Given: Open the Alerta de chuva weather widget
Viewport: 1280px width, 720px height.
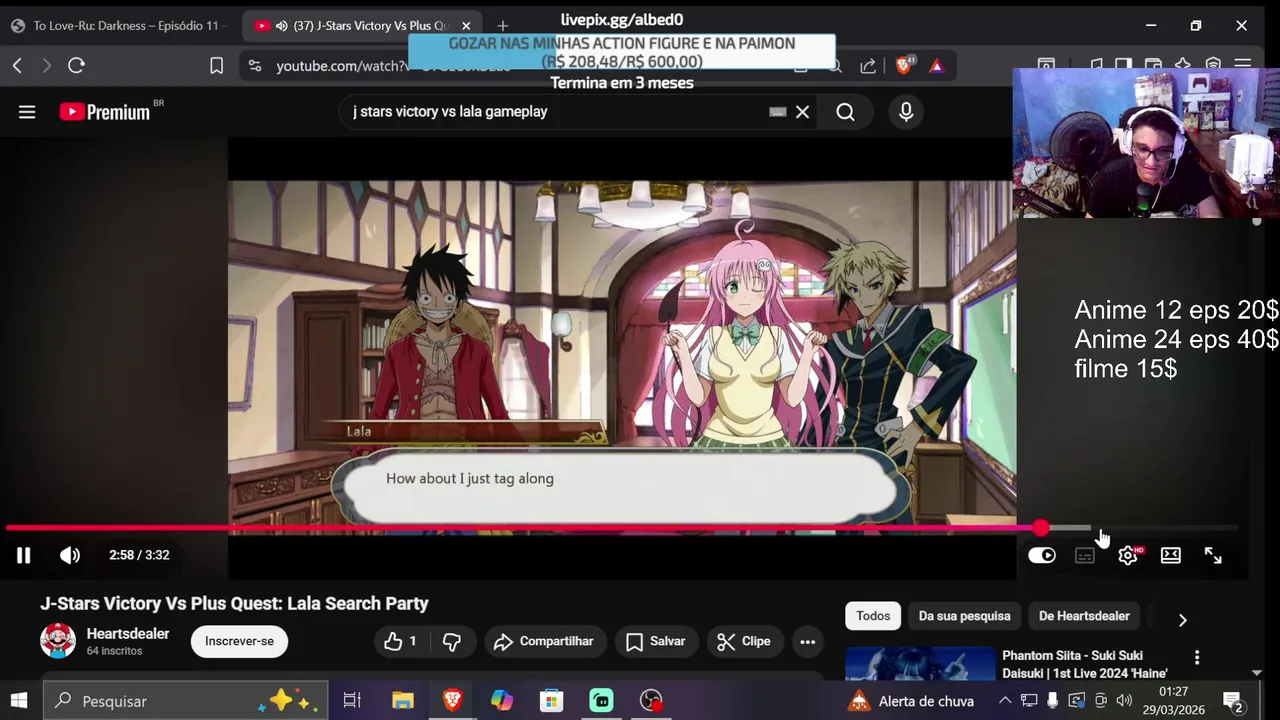Looking at the screenshot, I should pyautogui.click(x=910, y=701).
